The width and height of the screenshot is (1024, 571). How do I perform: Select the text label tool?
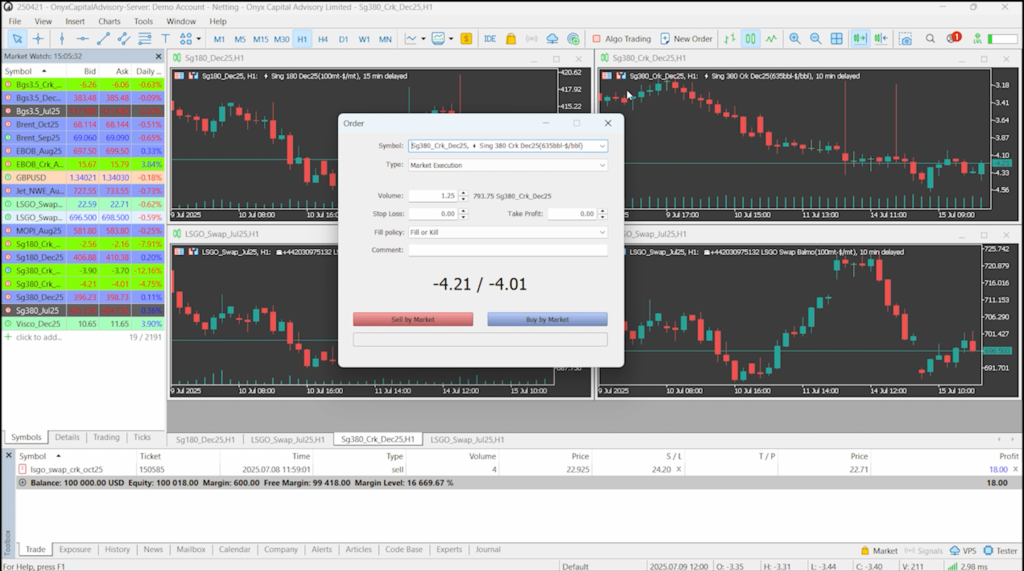pos(165,39)
